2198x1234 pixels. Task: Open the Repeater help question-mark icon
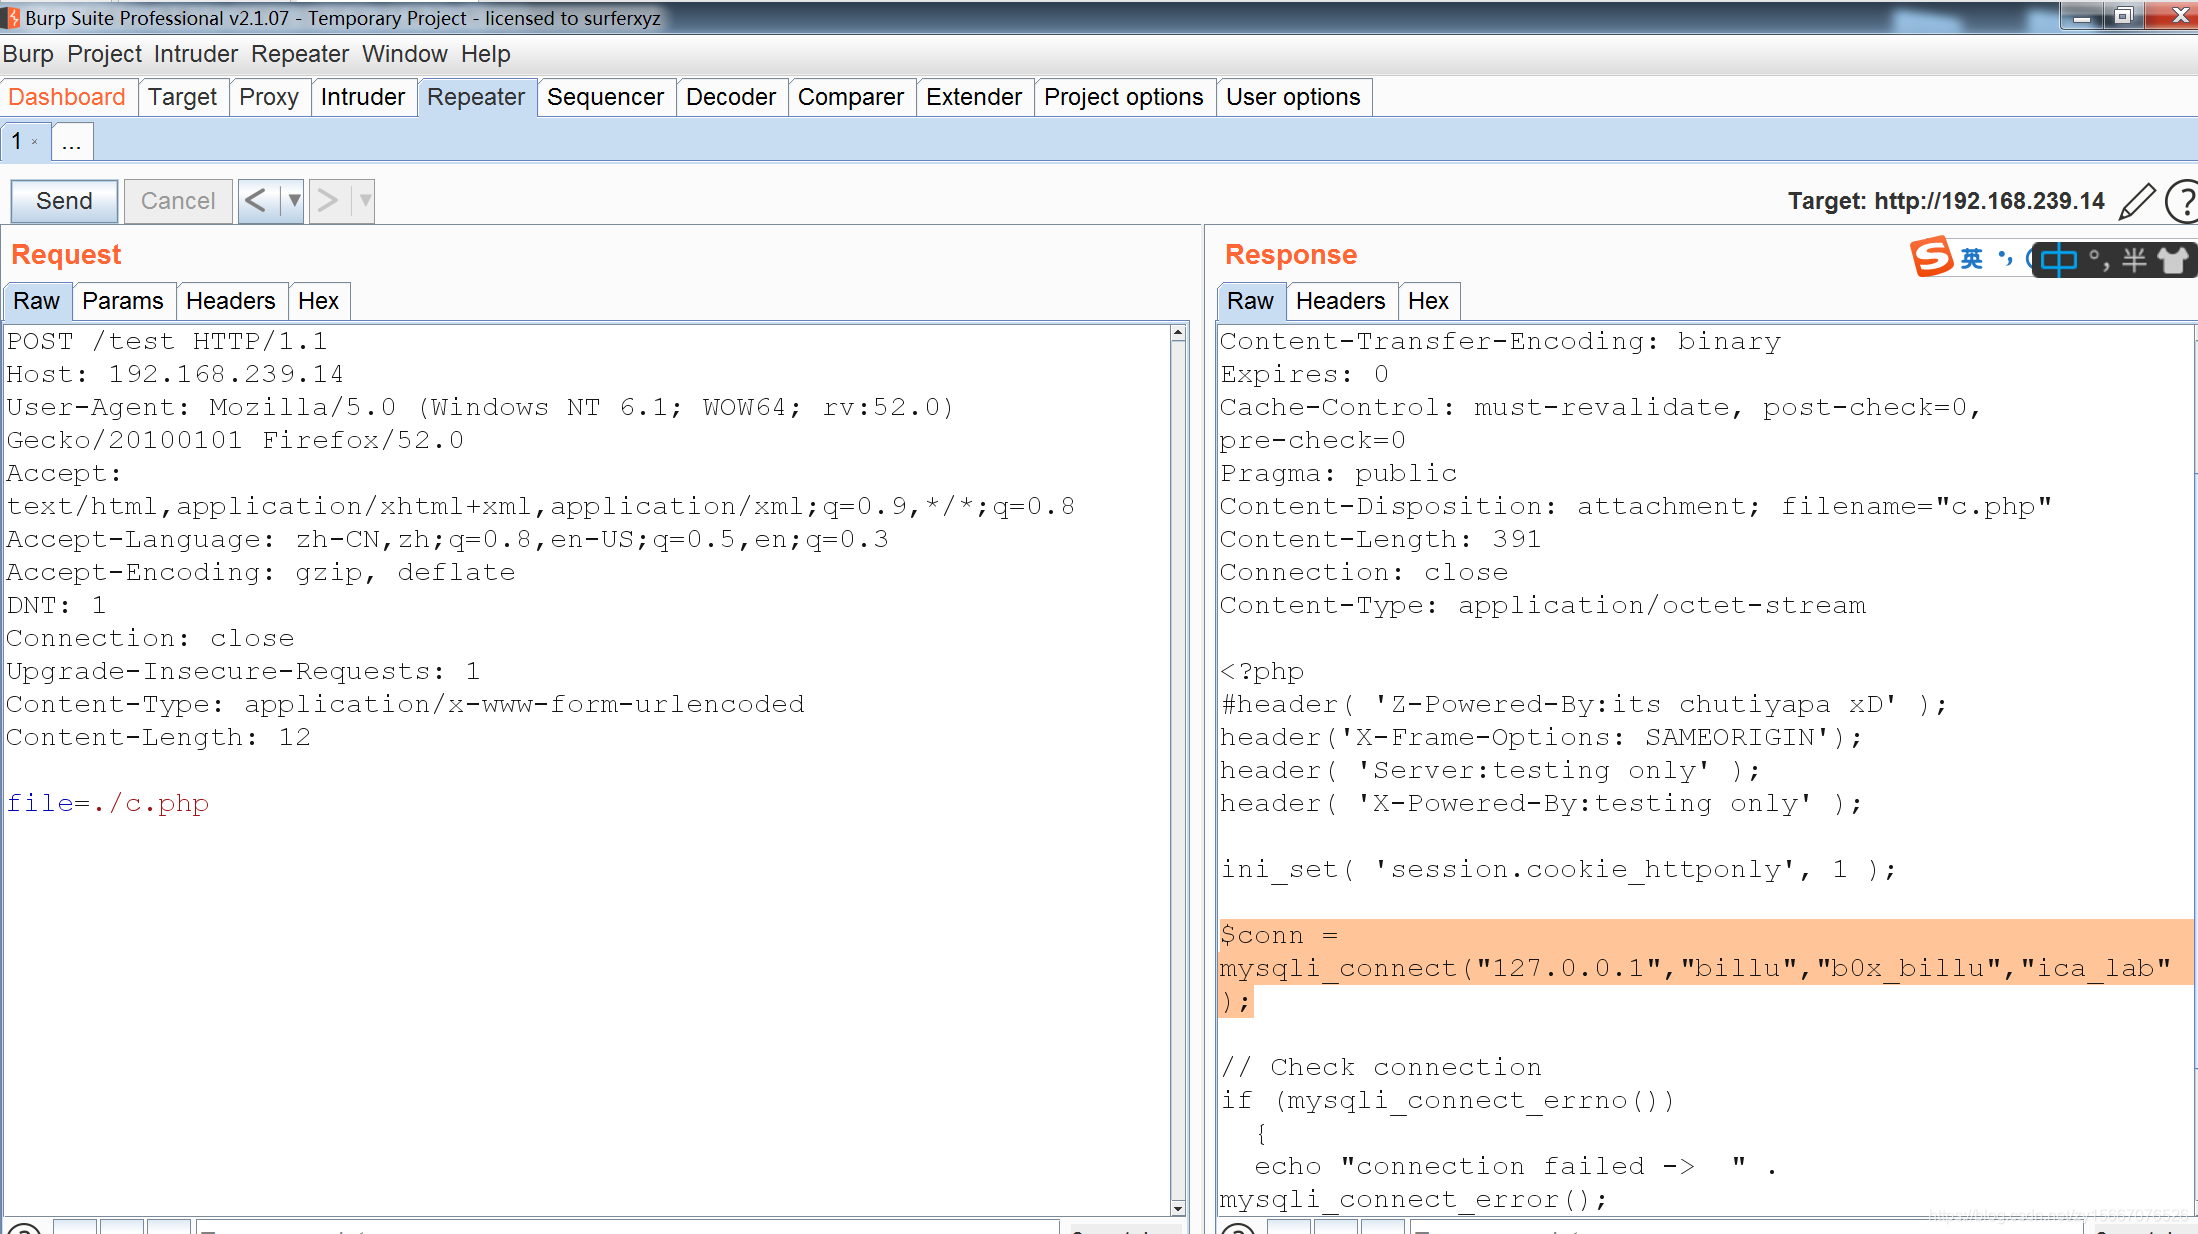(2184, 201)
